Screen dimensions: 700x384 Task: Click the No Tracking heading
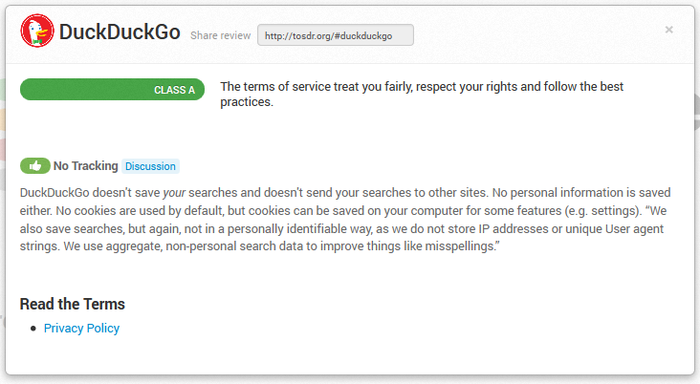pos(86,166)
